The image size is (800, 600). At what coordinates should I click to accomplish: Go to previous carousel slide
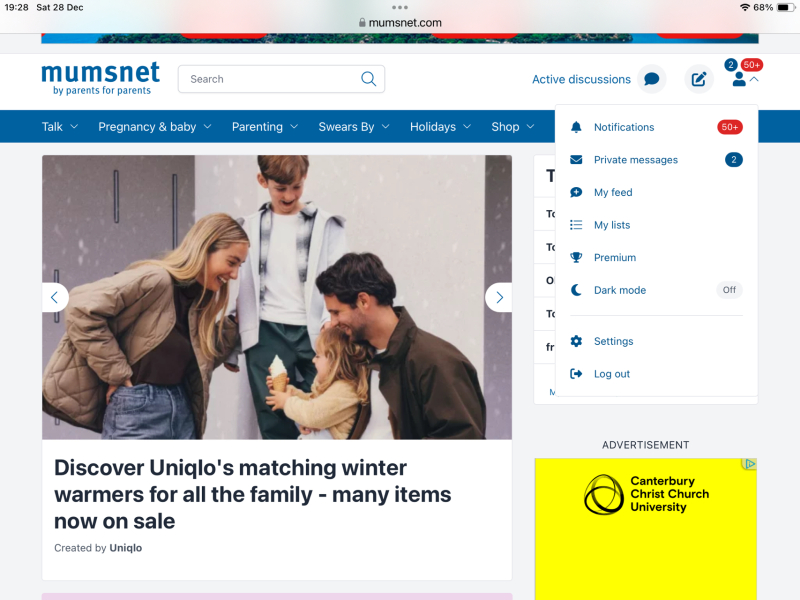tap(55, 297)
